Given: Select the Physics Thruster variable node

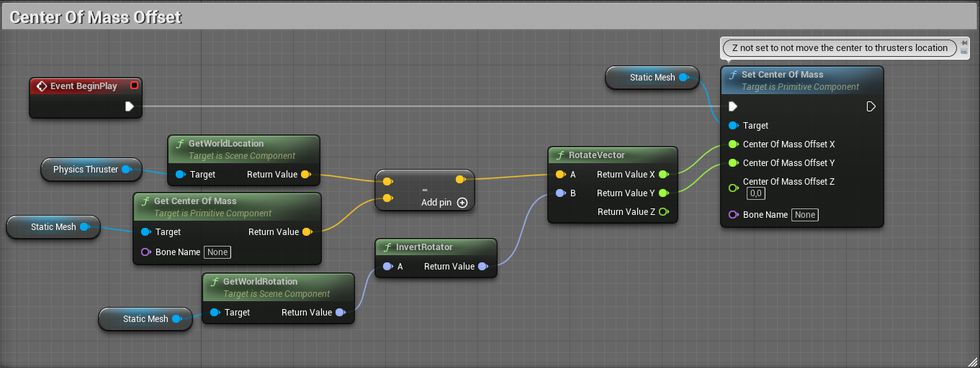Looking at the screenshot, I should 91,169.
